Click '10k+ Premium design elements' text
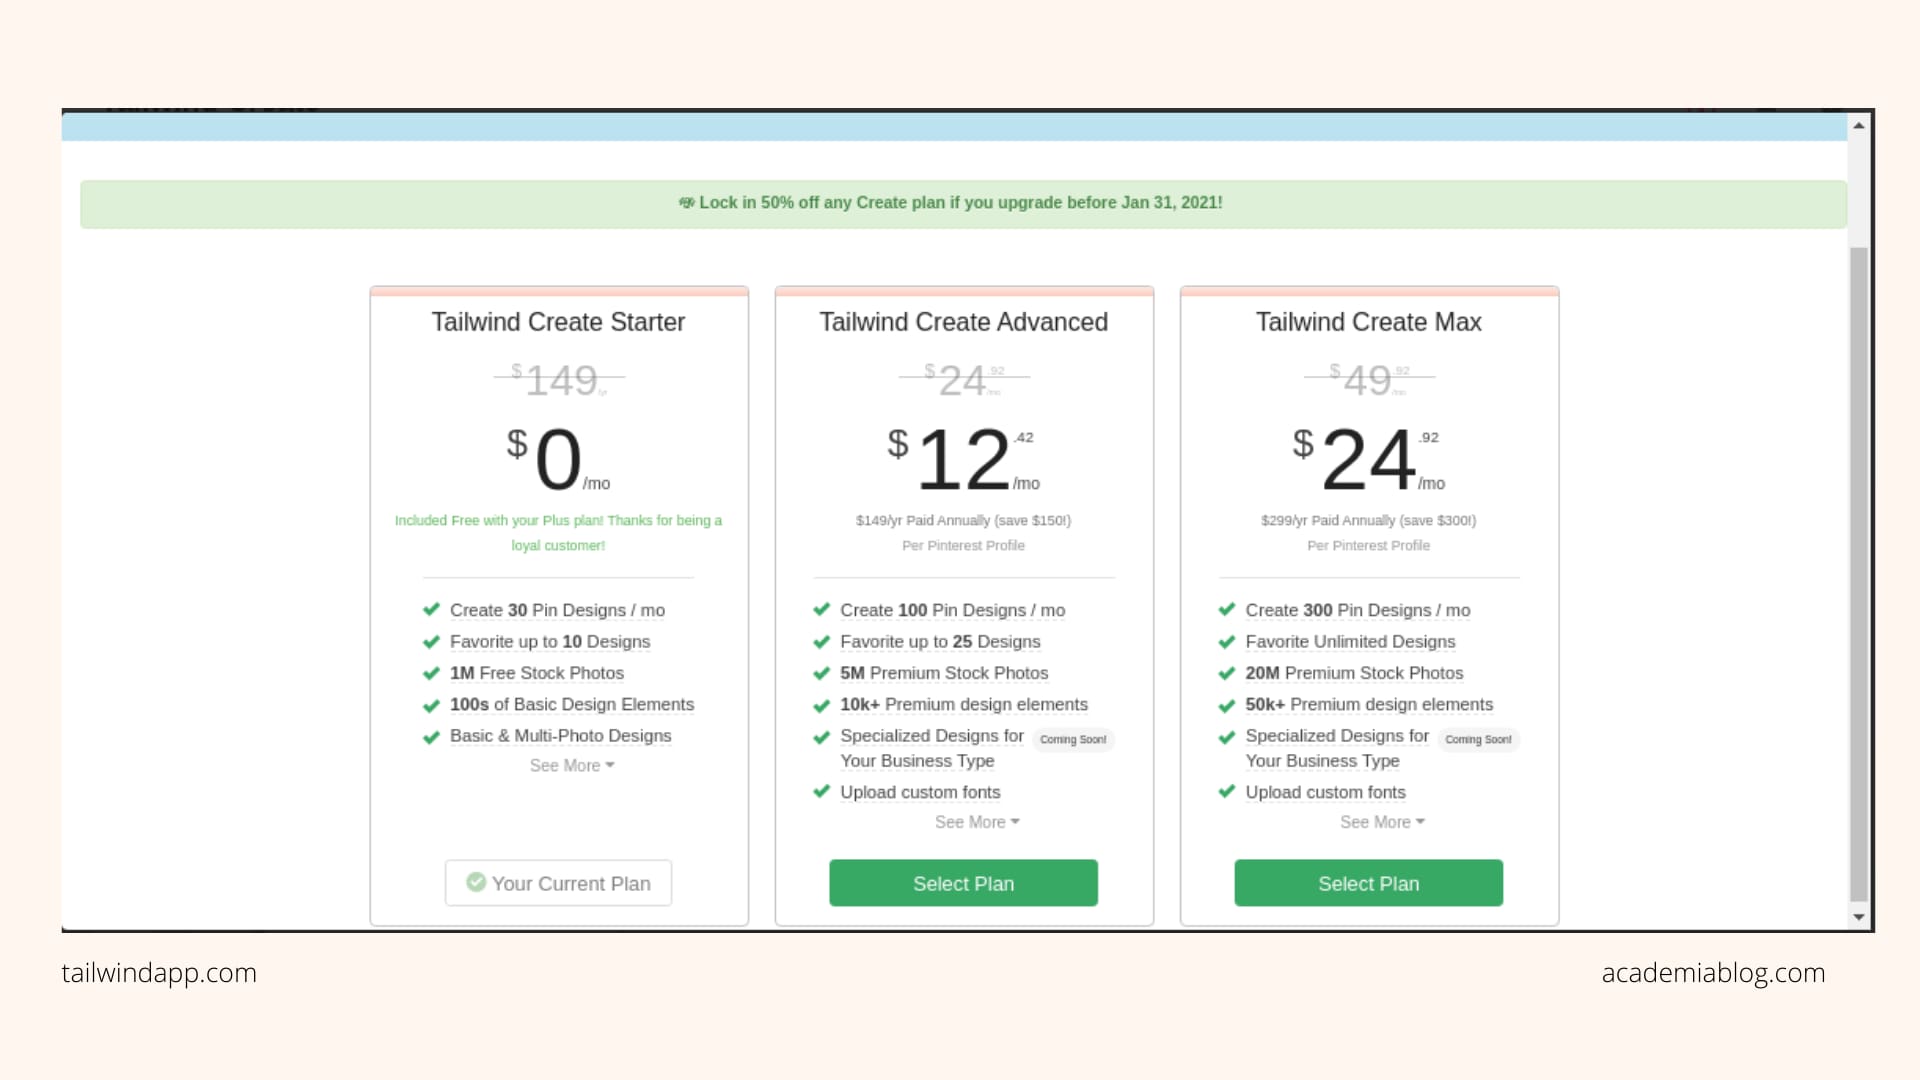Screen dimensions: 1920x1080 click(964, 704)
